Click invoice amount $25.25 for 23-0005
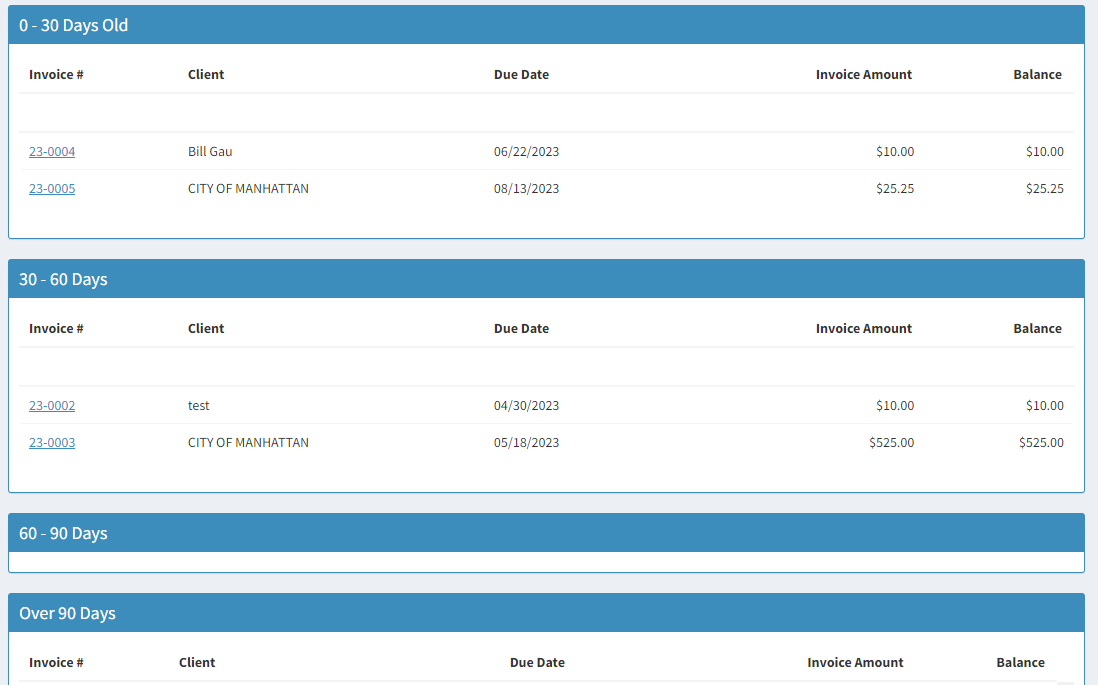 (x=895, y=188)
